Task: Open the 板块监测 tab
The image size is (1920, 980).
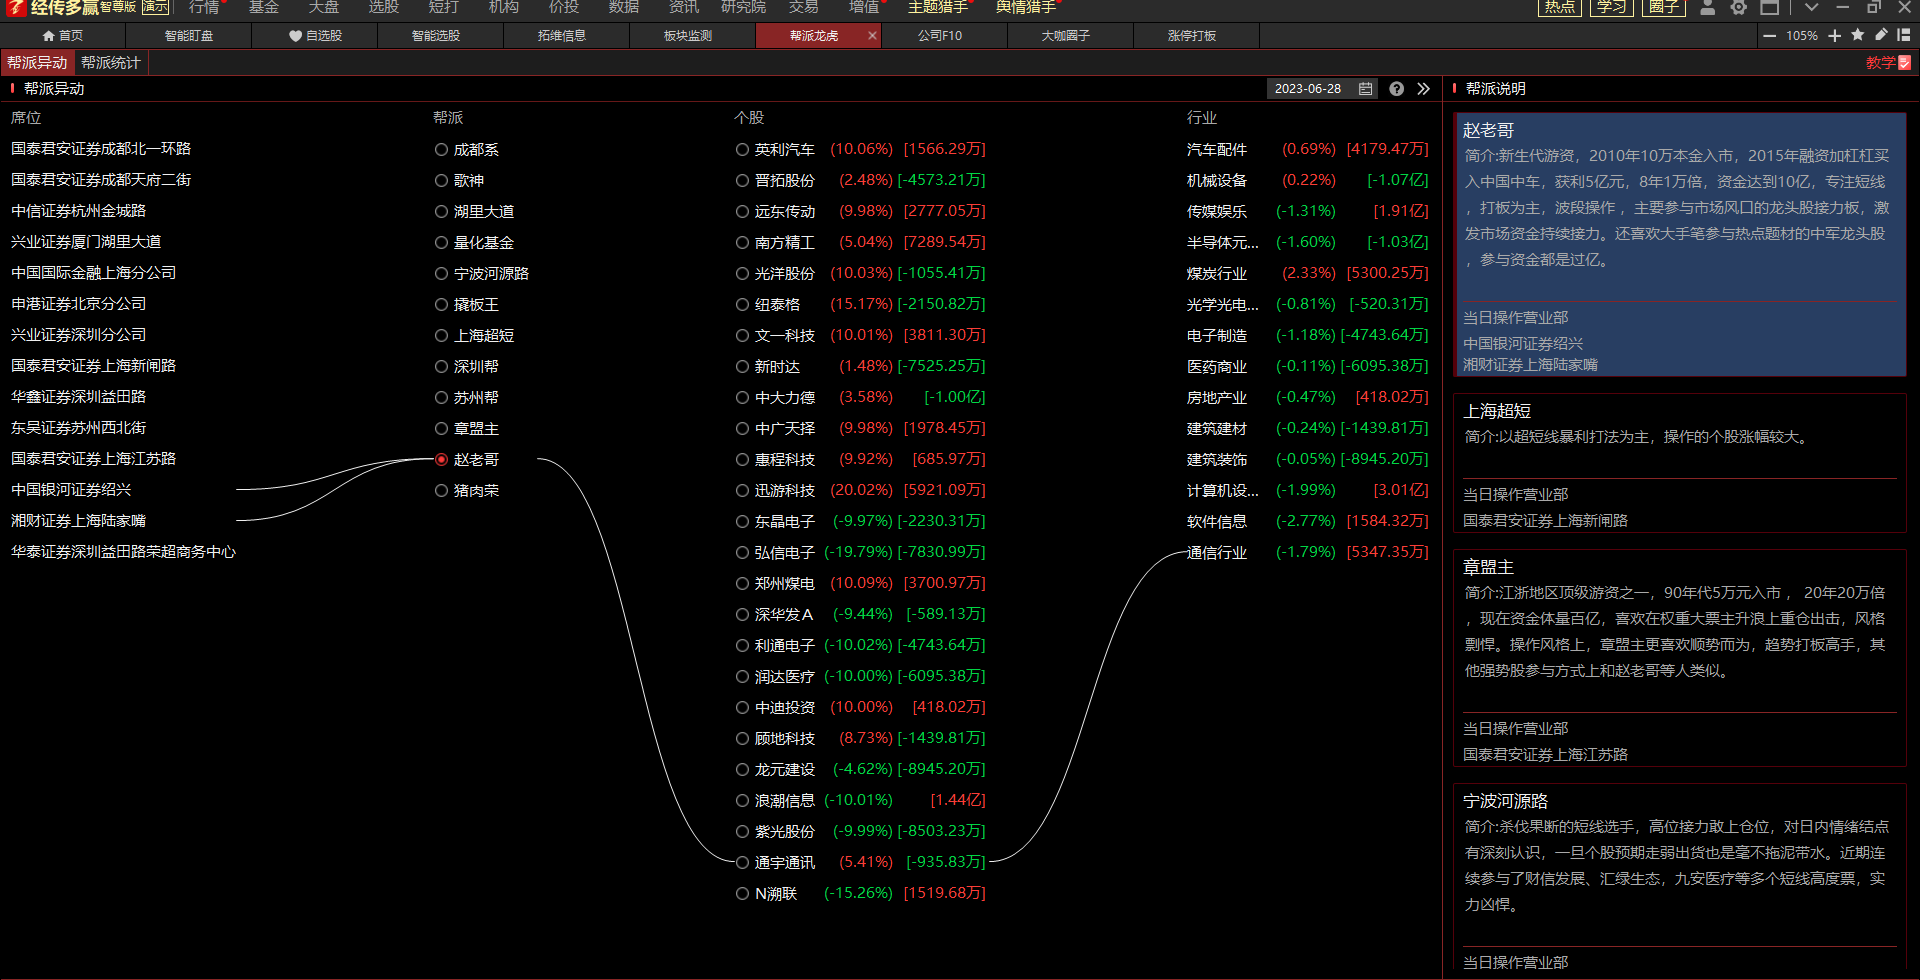Action: 688,36
